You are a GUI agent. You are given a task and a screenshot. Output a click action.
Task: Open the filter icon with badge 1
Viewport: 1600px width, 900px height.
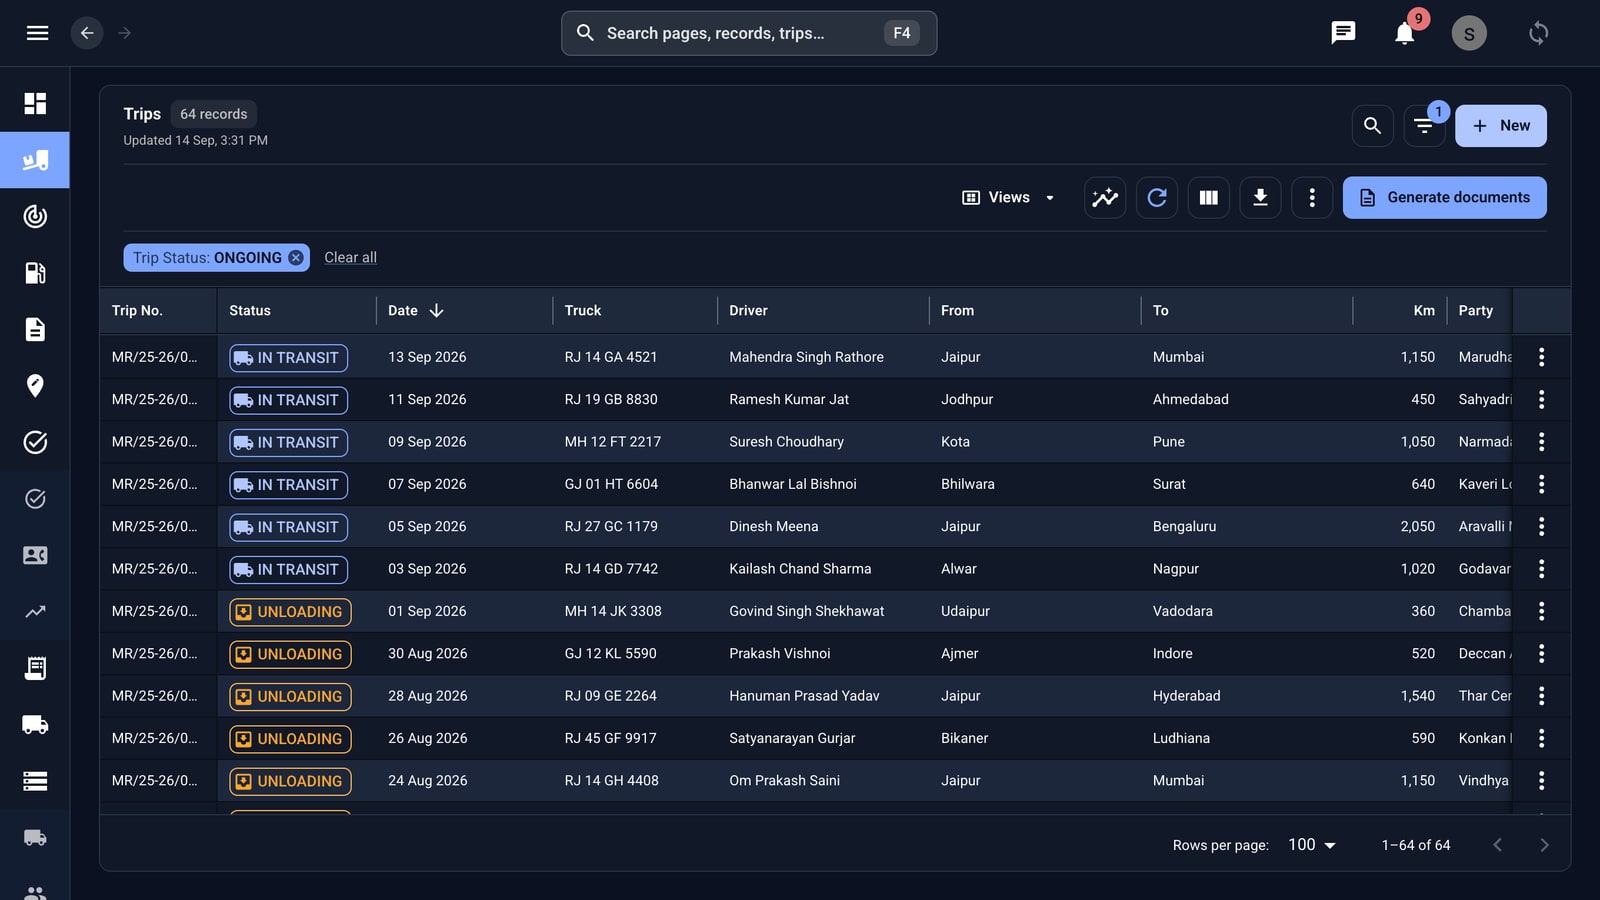tap(1423, 126)
